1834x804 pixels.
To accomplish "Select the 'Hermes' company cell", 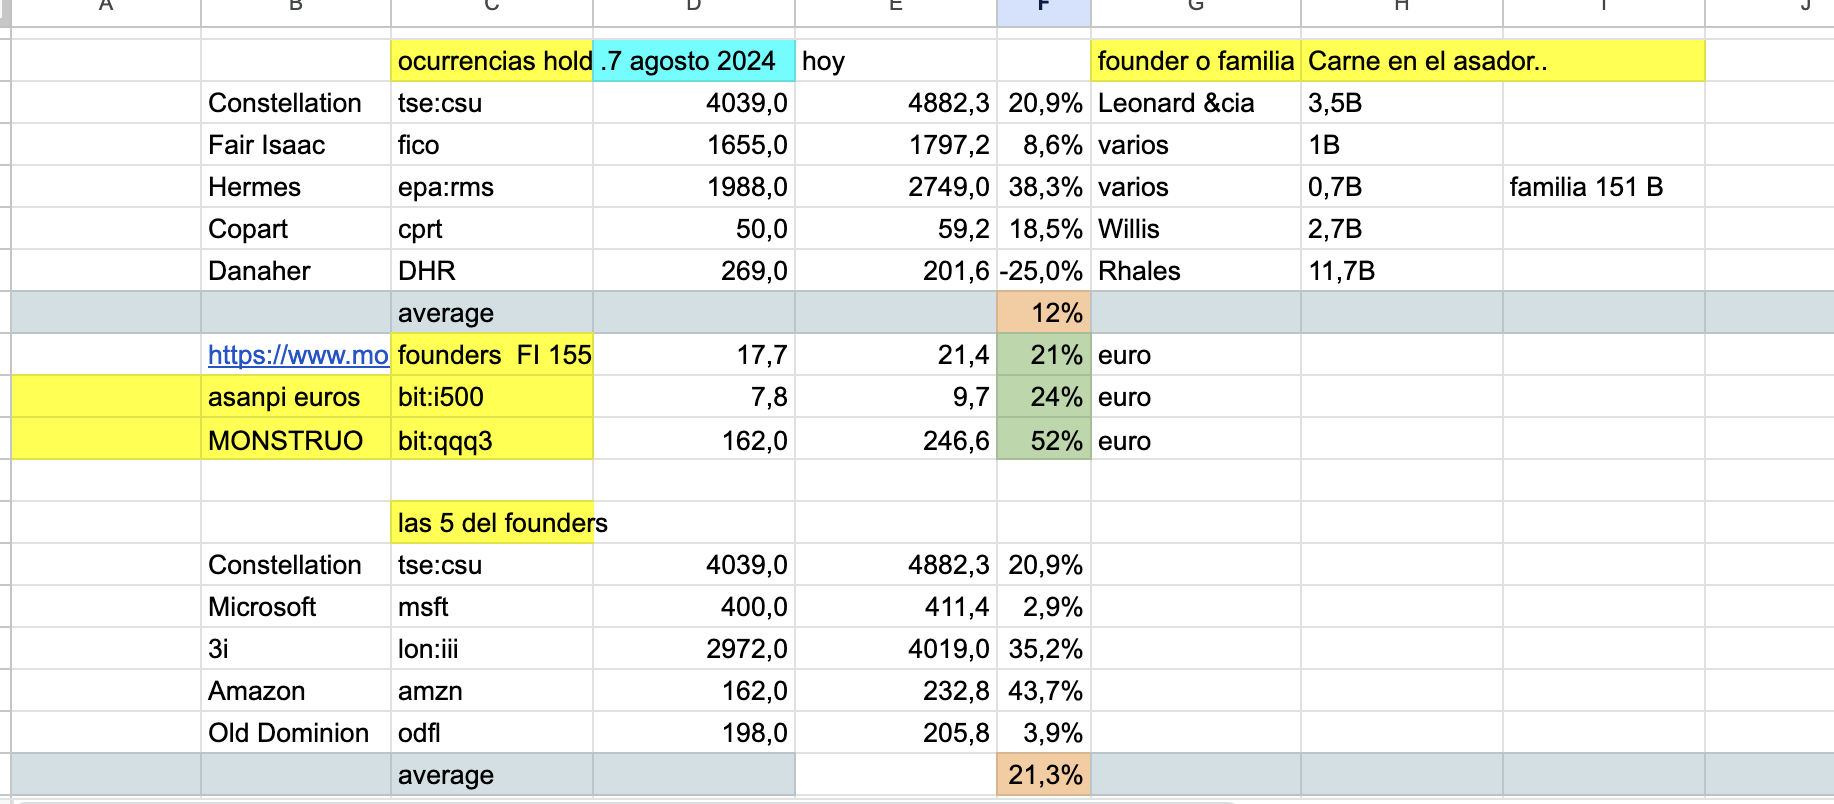I will 296,187.
